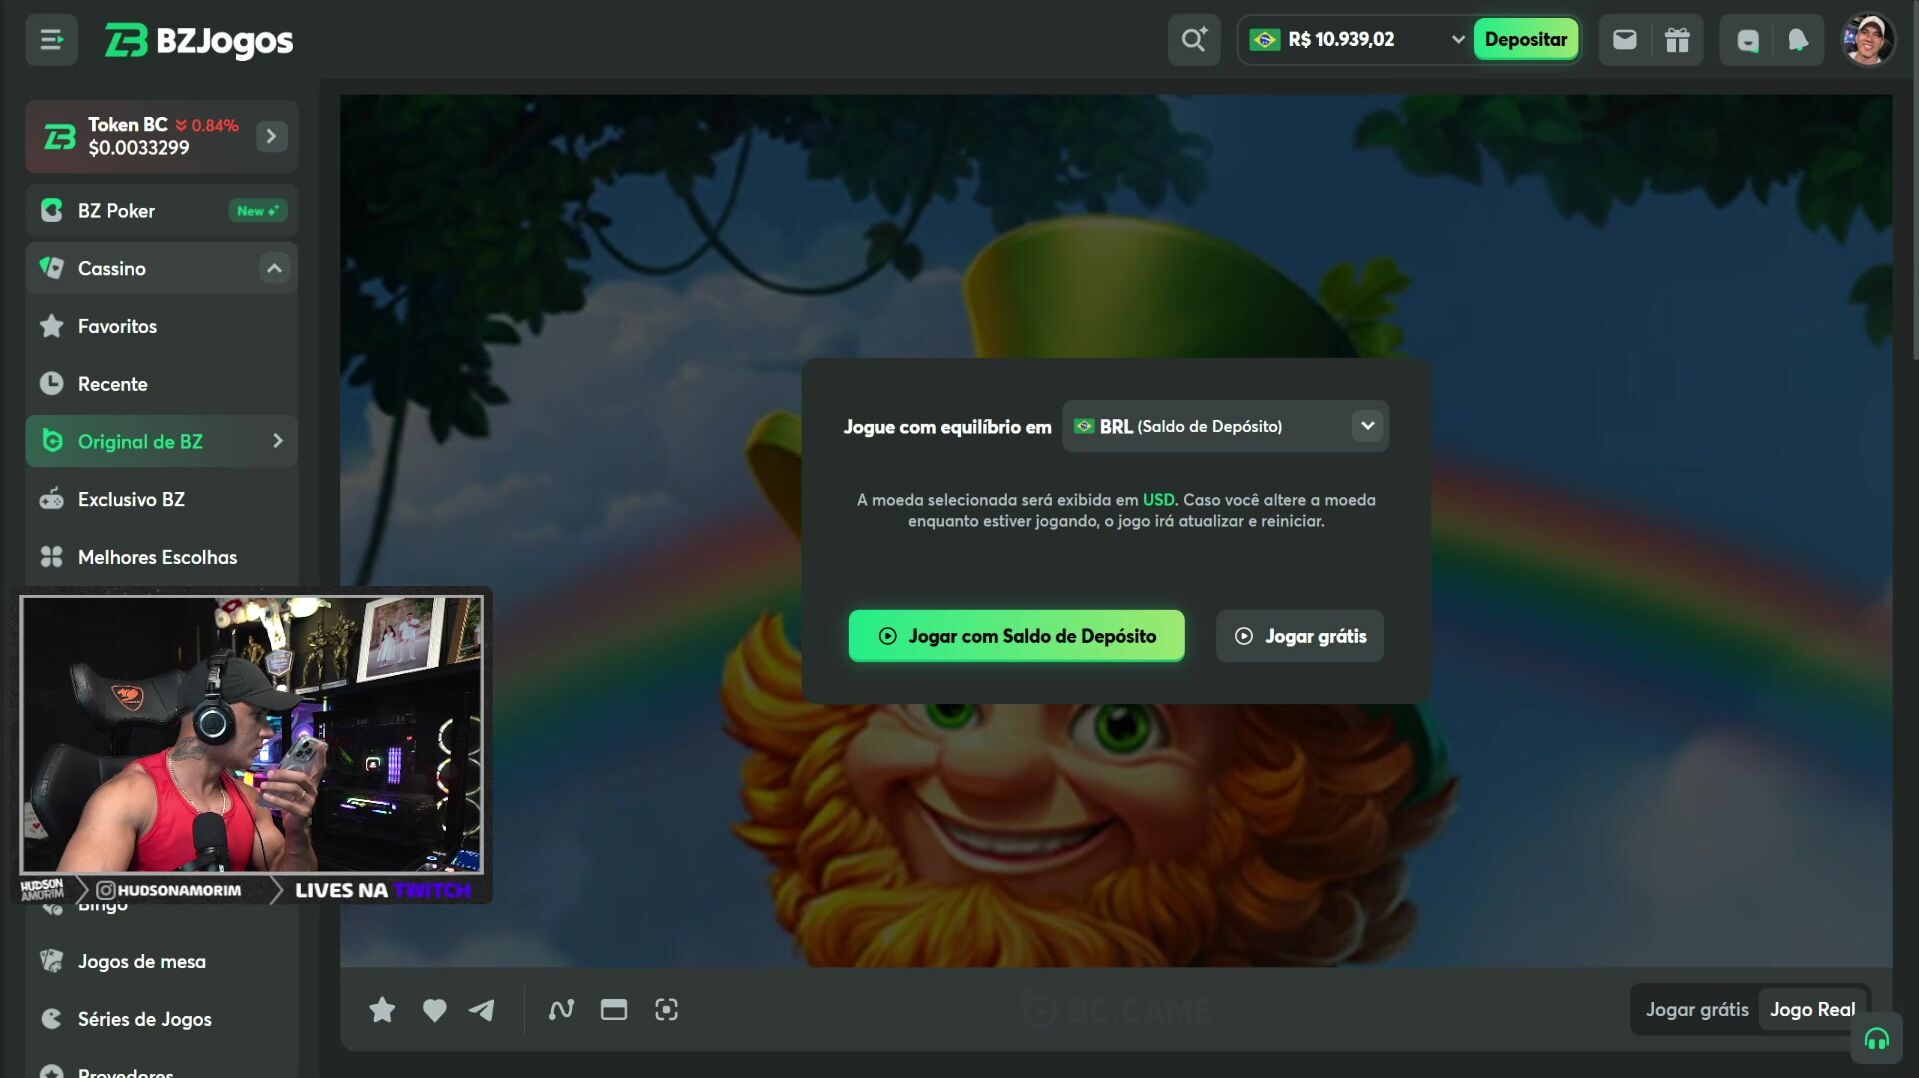
Task: Open the notifications bell icon
Action: 1798,40
